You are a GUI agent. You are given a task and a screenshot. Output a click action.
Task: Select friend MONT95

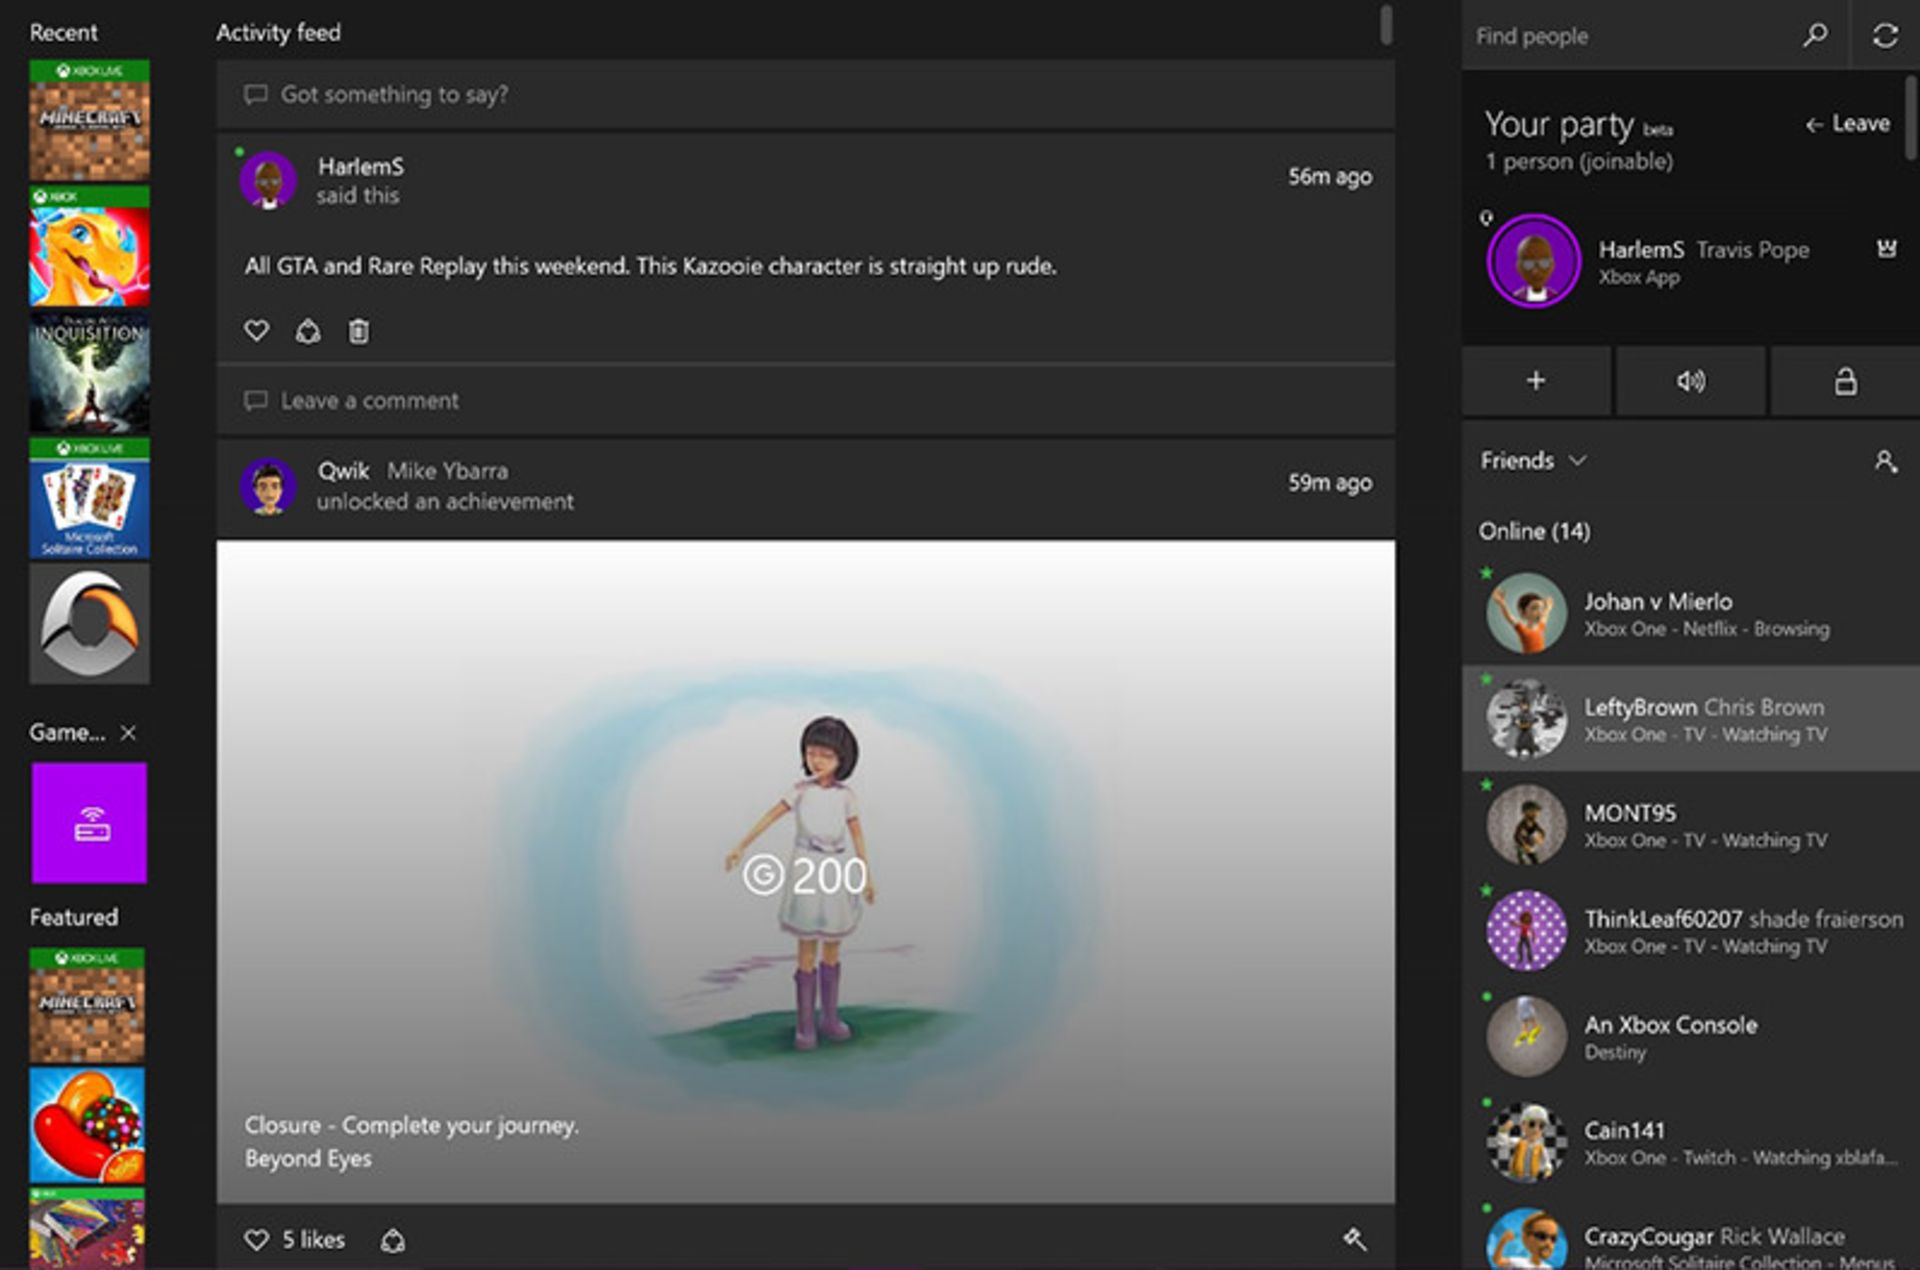[x=1691, y=824]
